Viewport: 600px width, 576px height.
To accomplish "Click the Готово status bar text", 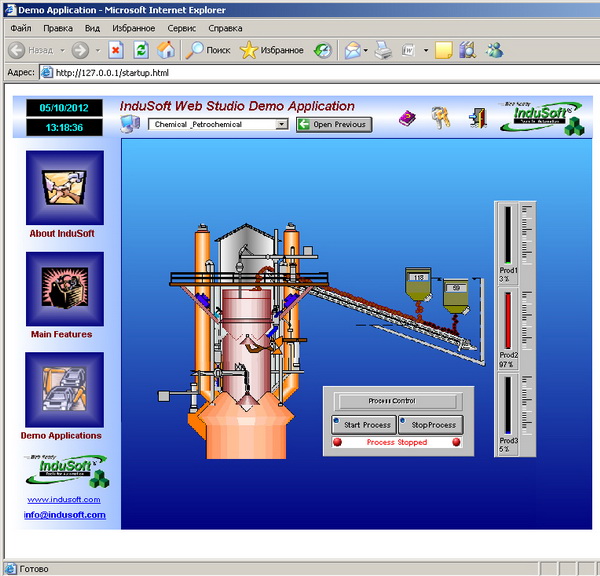I will tap(34, 569).
